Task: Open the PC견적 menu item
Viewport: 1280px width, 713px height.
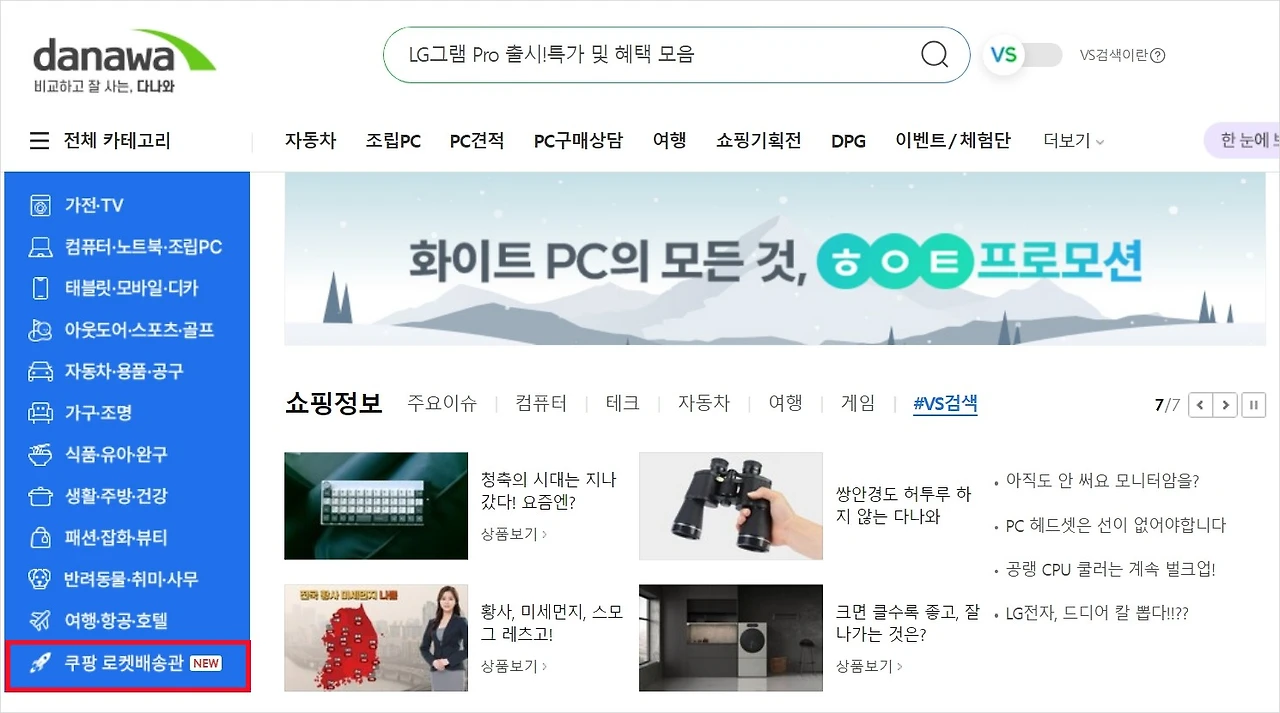Action: pyautogui.click(x=477, y=141)
